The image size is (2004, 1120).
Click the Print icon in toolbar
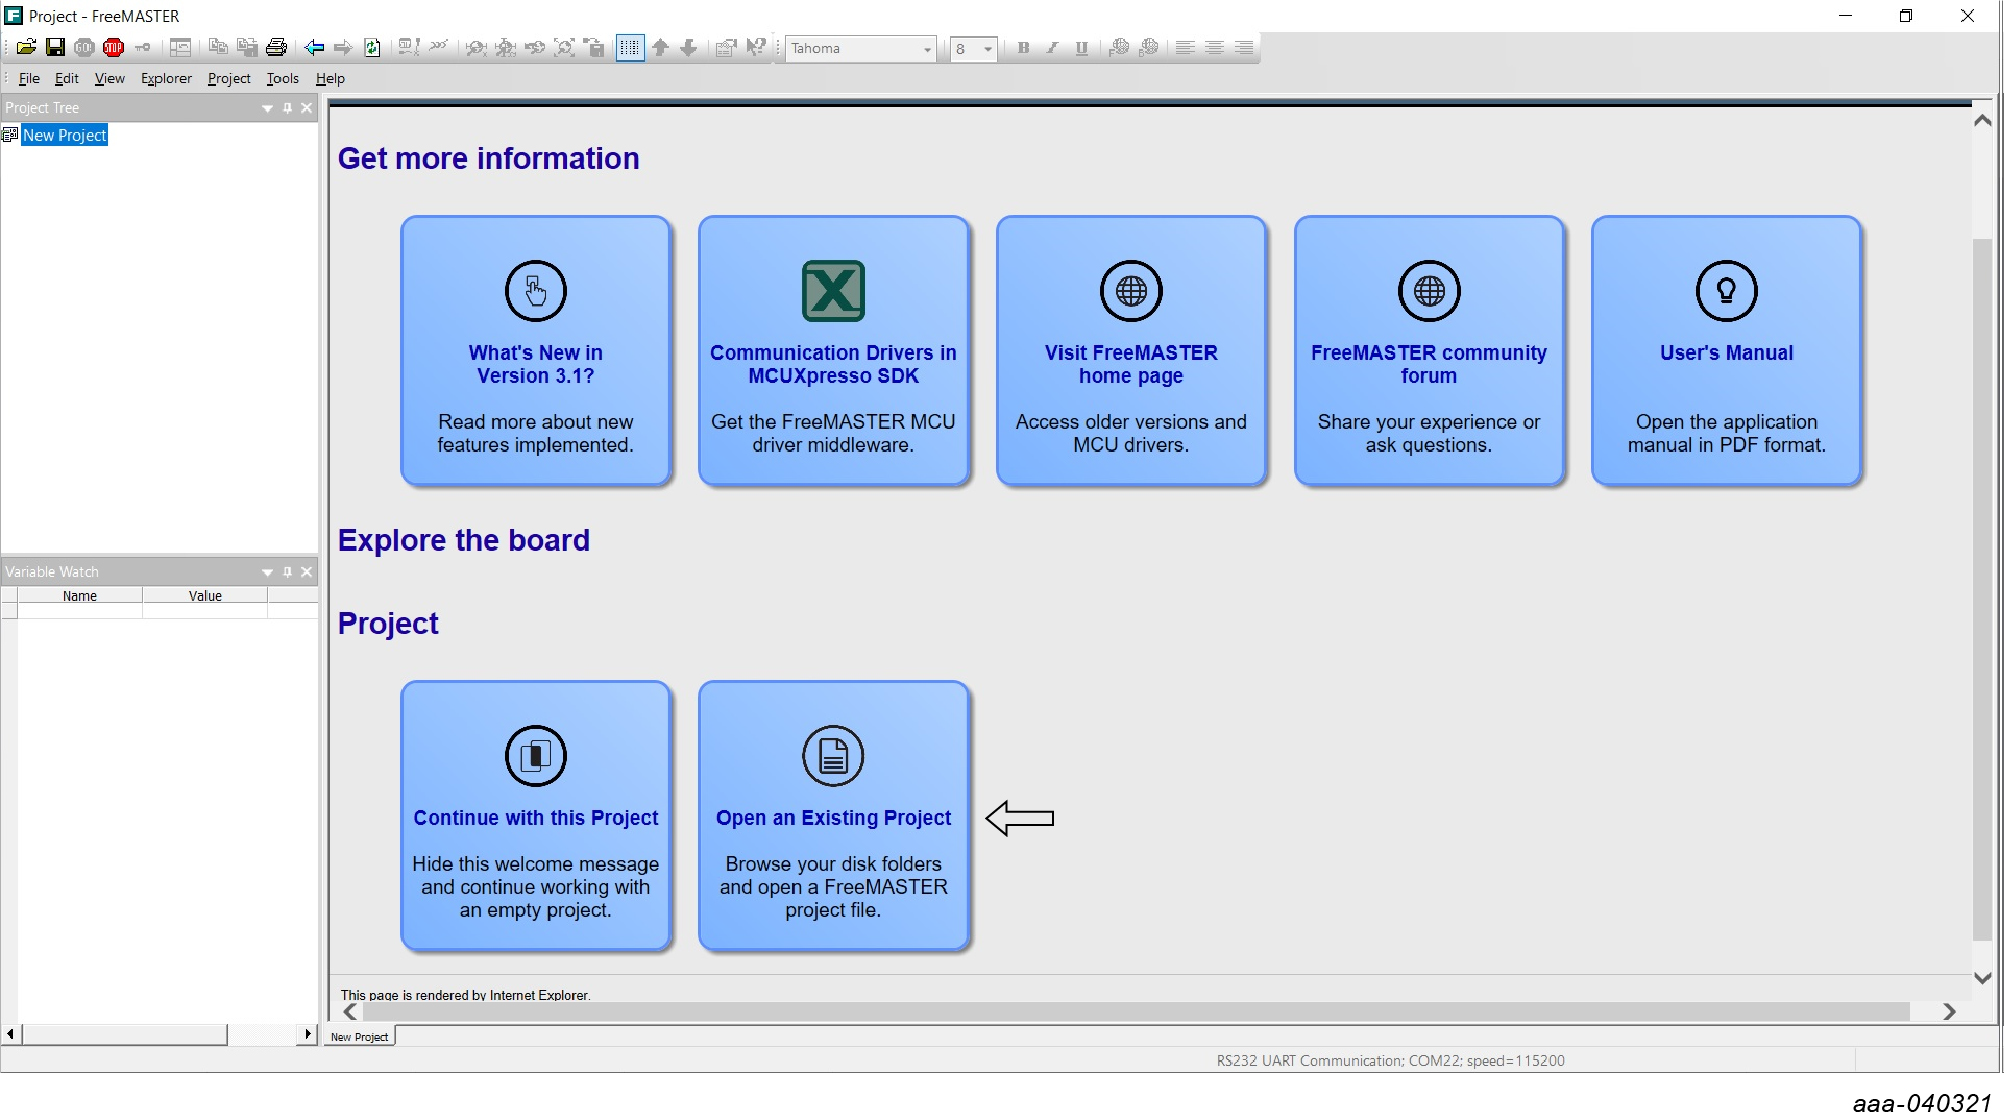[x=277, y=47]
